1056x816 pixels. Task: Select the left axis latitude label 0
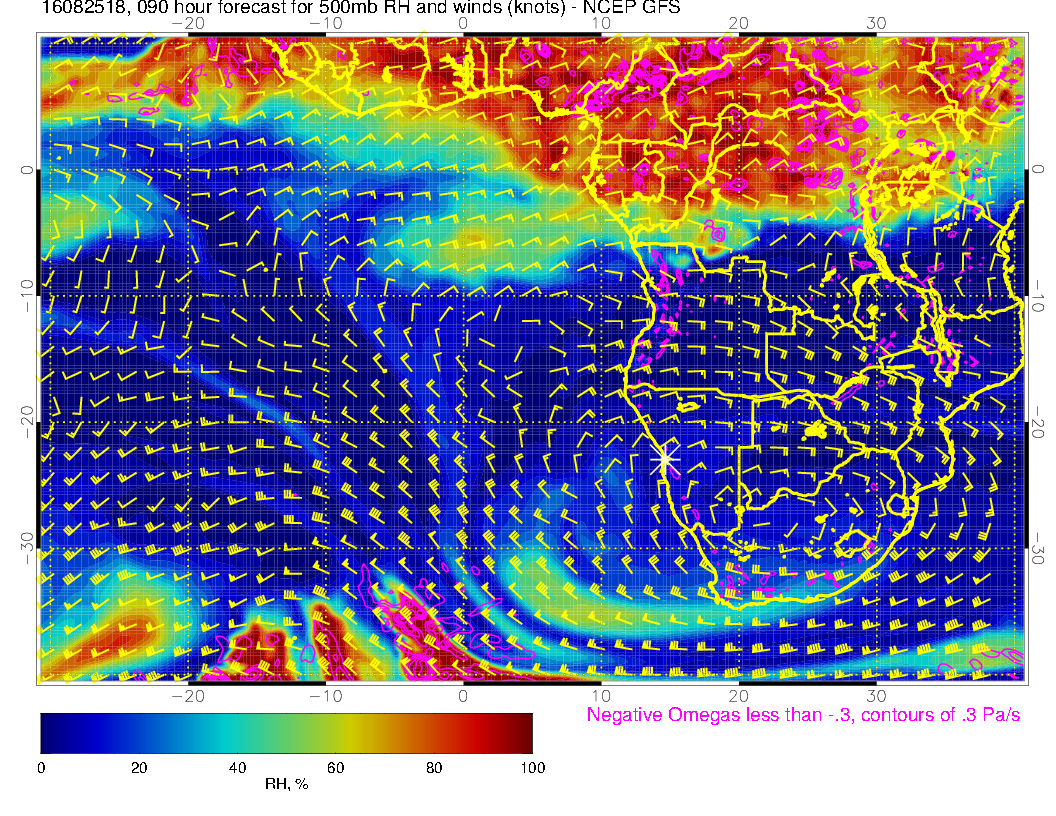(27, 170)
